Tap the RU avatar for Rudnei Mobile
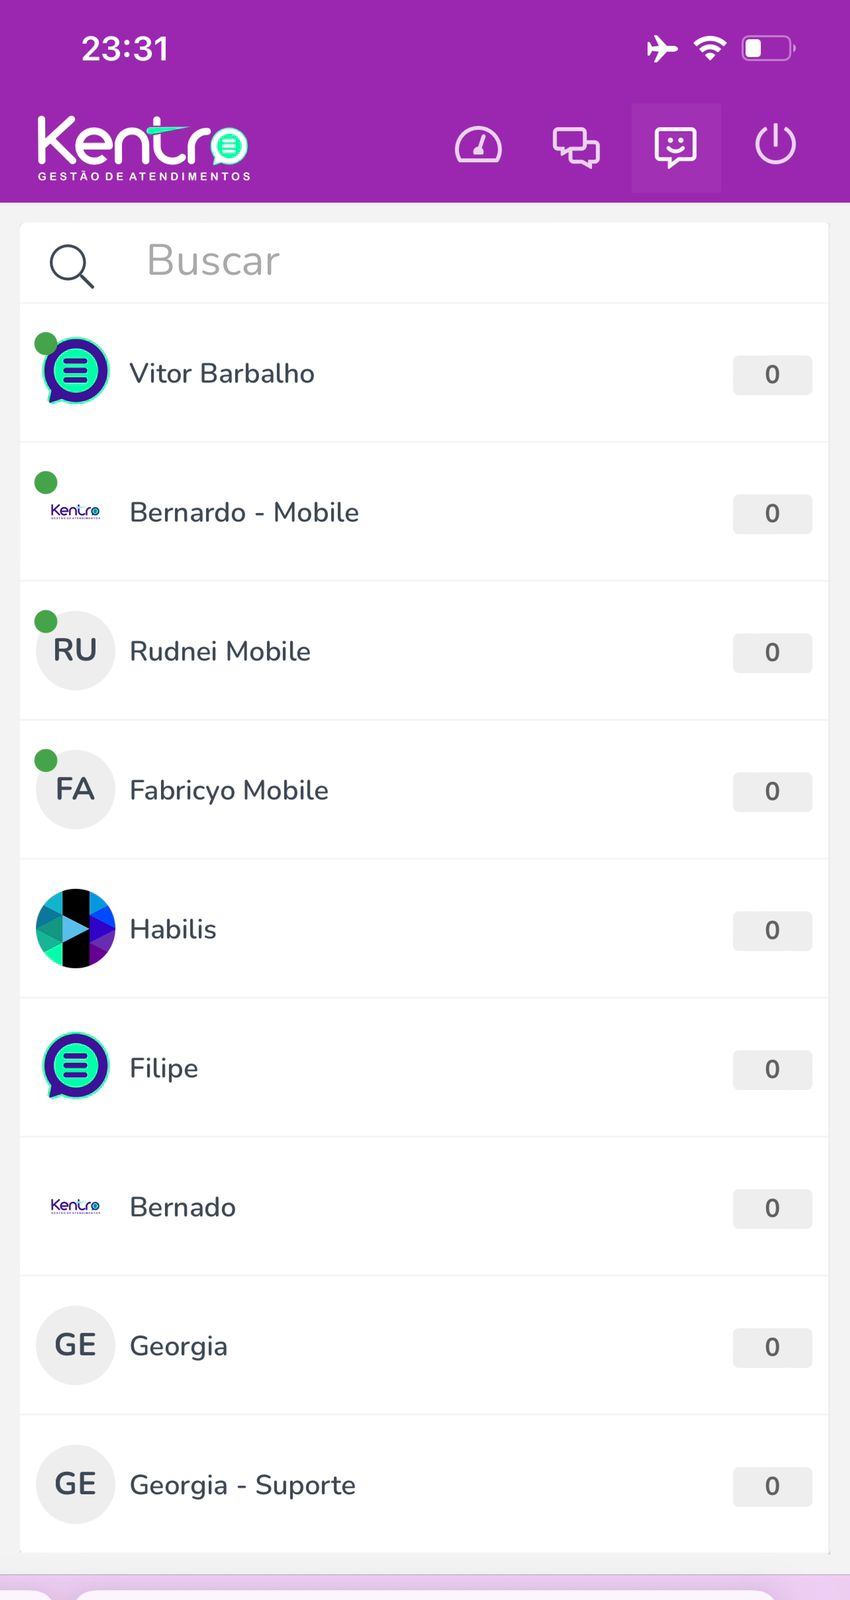 pos(76,651)
